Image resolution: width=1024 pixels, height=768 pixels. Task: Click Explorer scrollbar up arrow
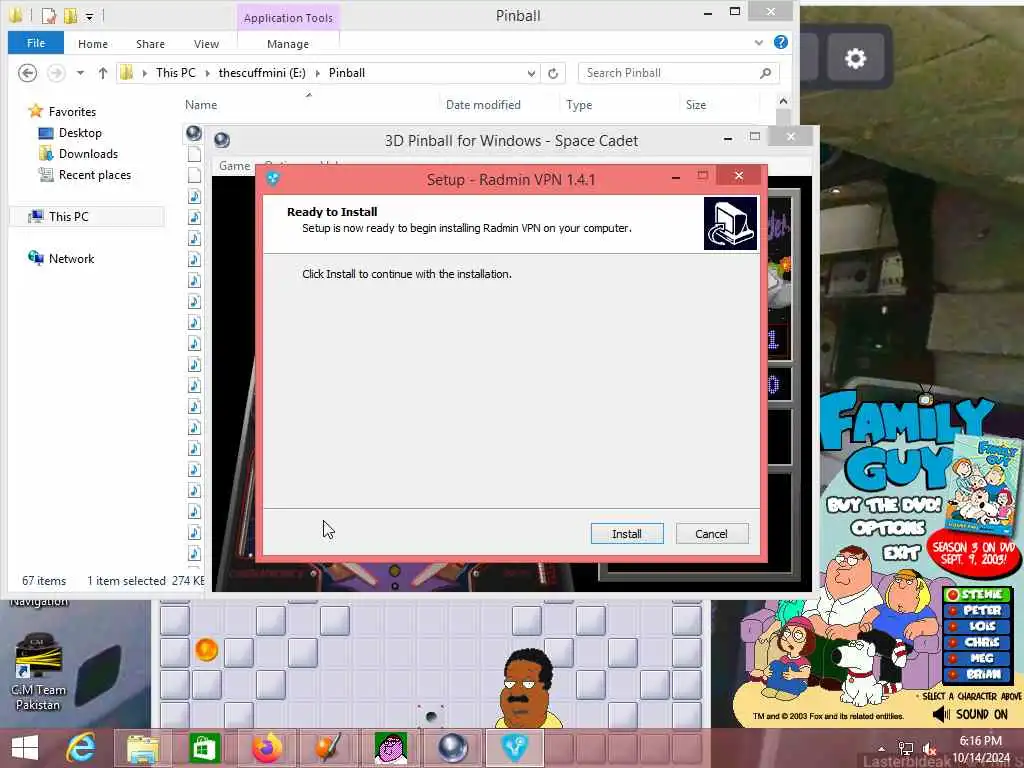click(x=783, y=101)
